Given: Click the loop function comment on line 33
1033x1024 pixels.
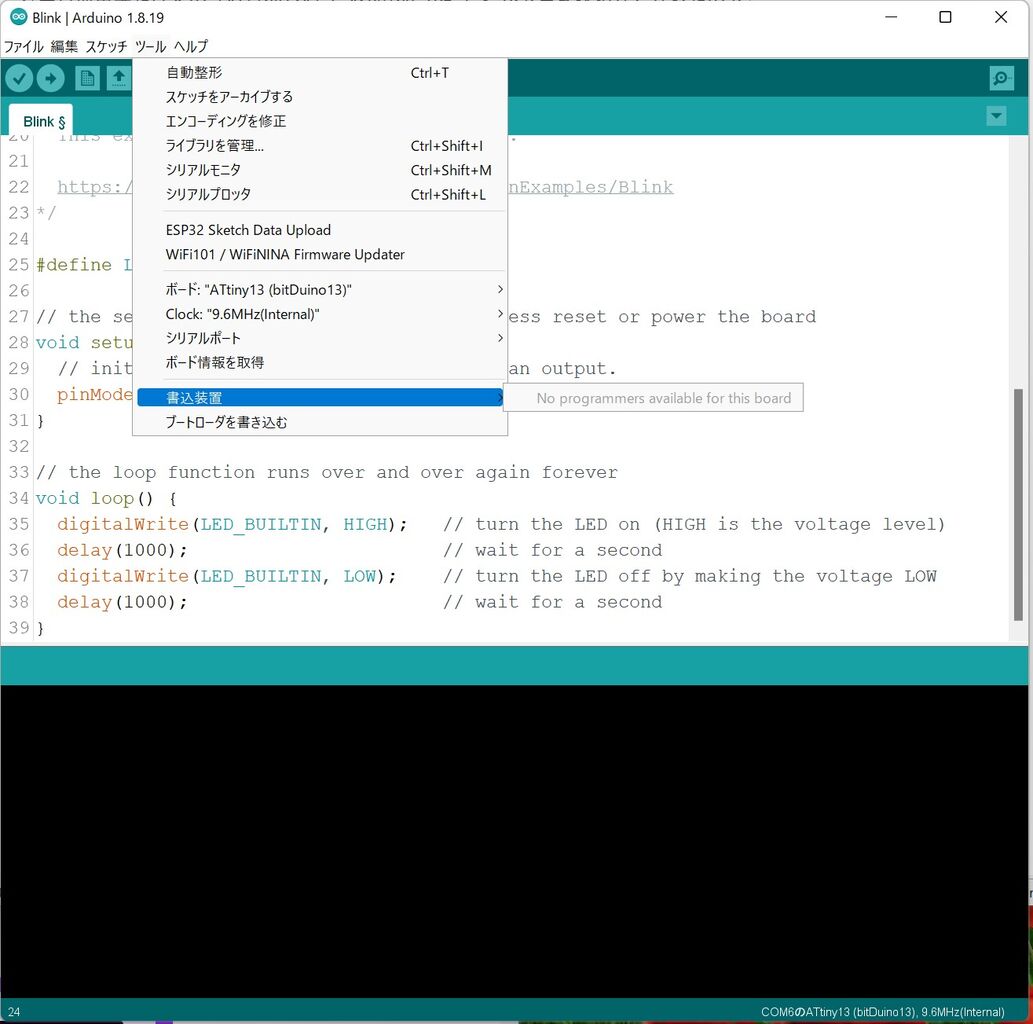Looking at the screenshot, I should (x=327, y=472).
